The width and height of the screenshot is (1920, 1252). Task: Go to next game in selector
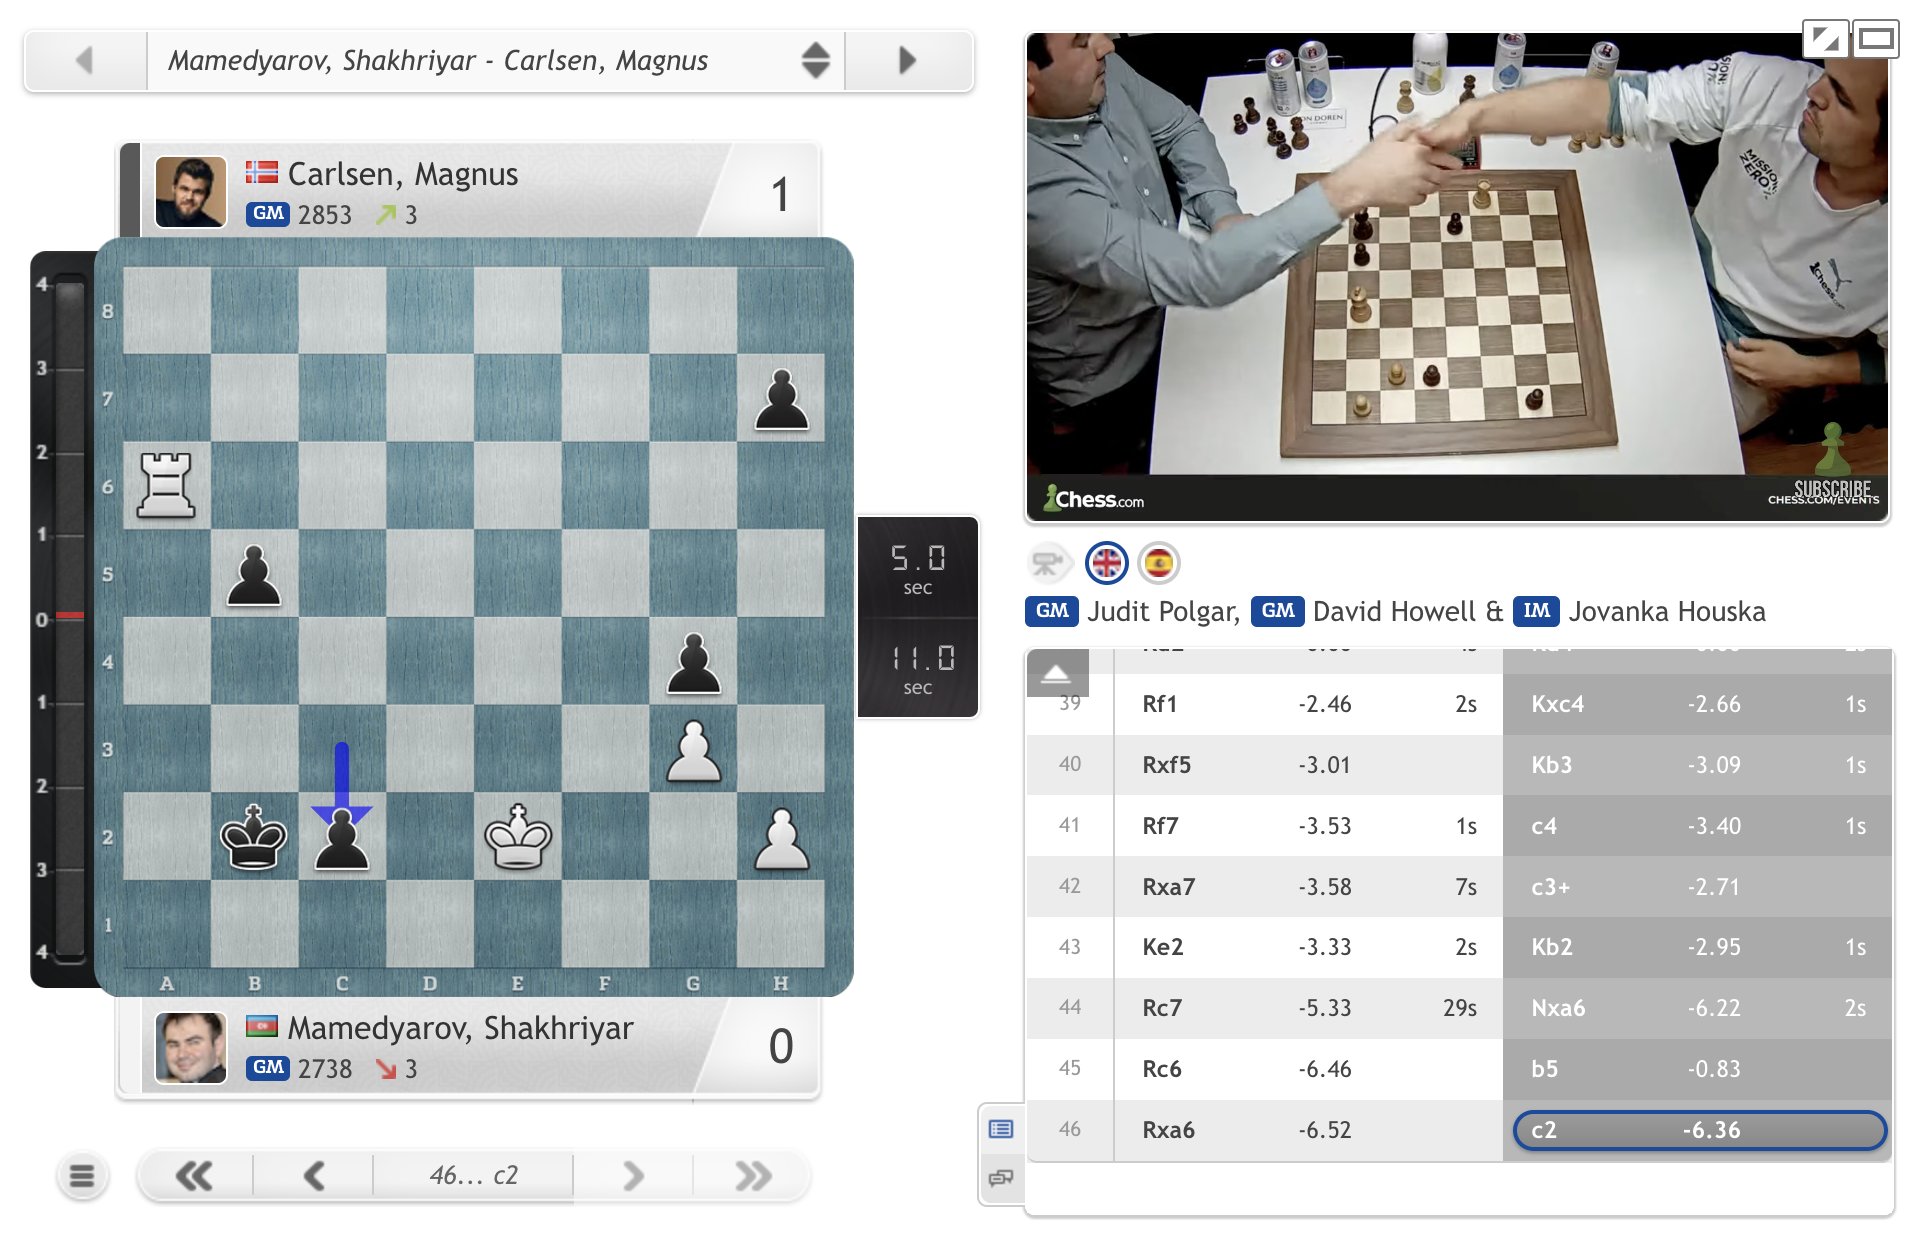point(907,61)
